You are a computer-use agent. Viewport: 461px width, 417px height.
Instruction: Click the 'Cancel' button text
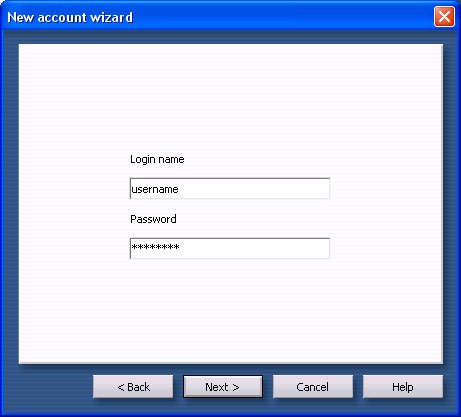coord(312,387)
